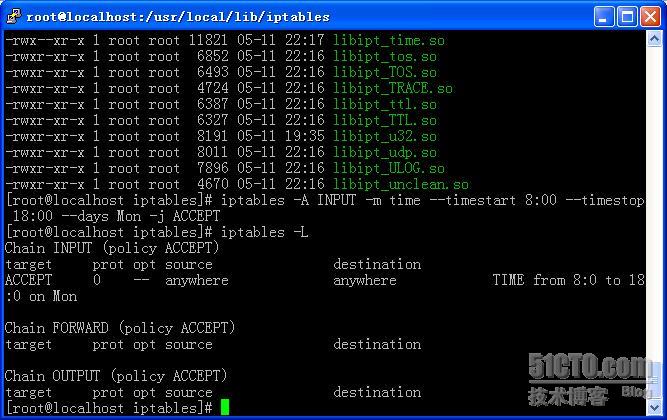Click the source value anywhere in ACCEPT rule
Viewport: 667px width, 420px height.
pos(197,280)
